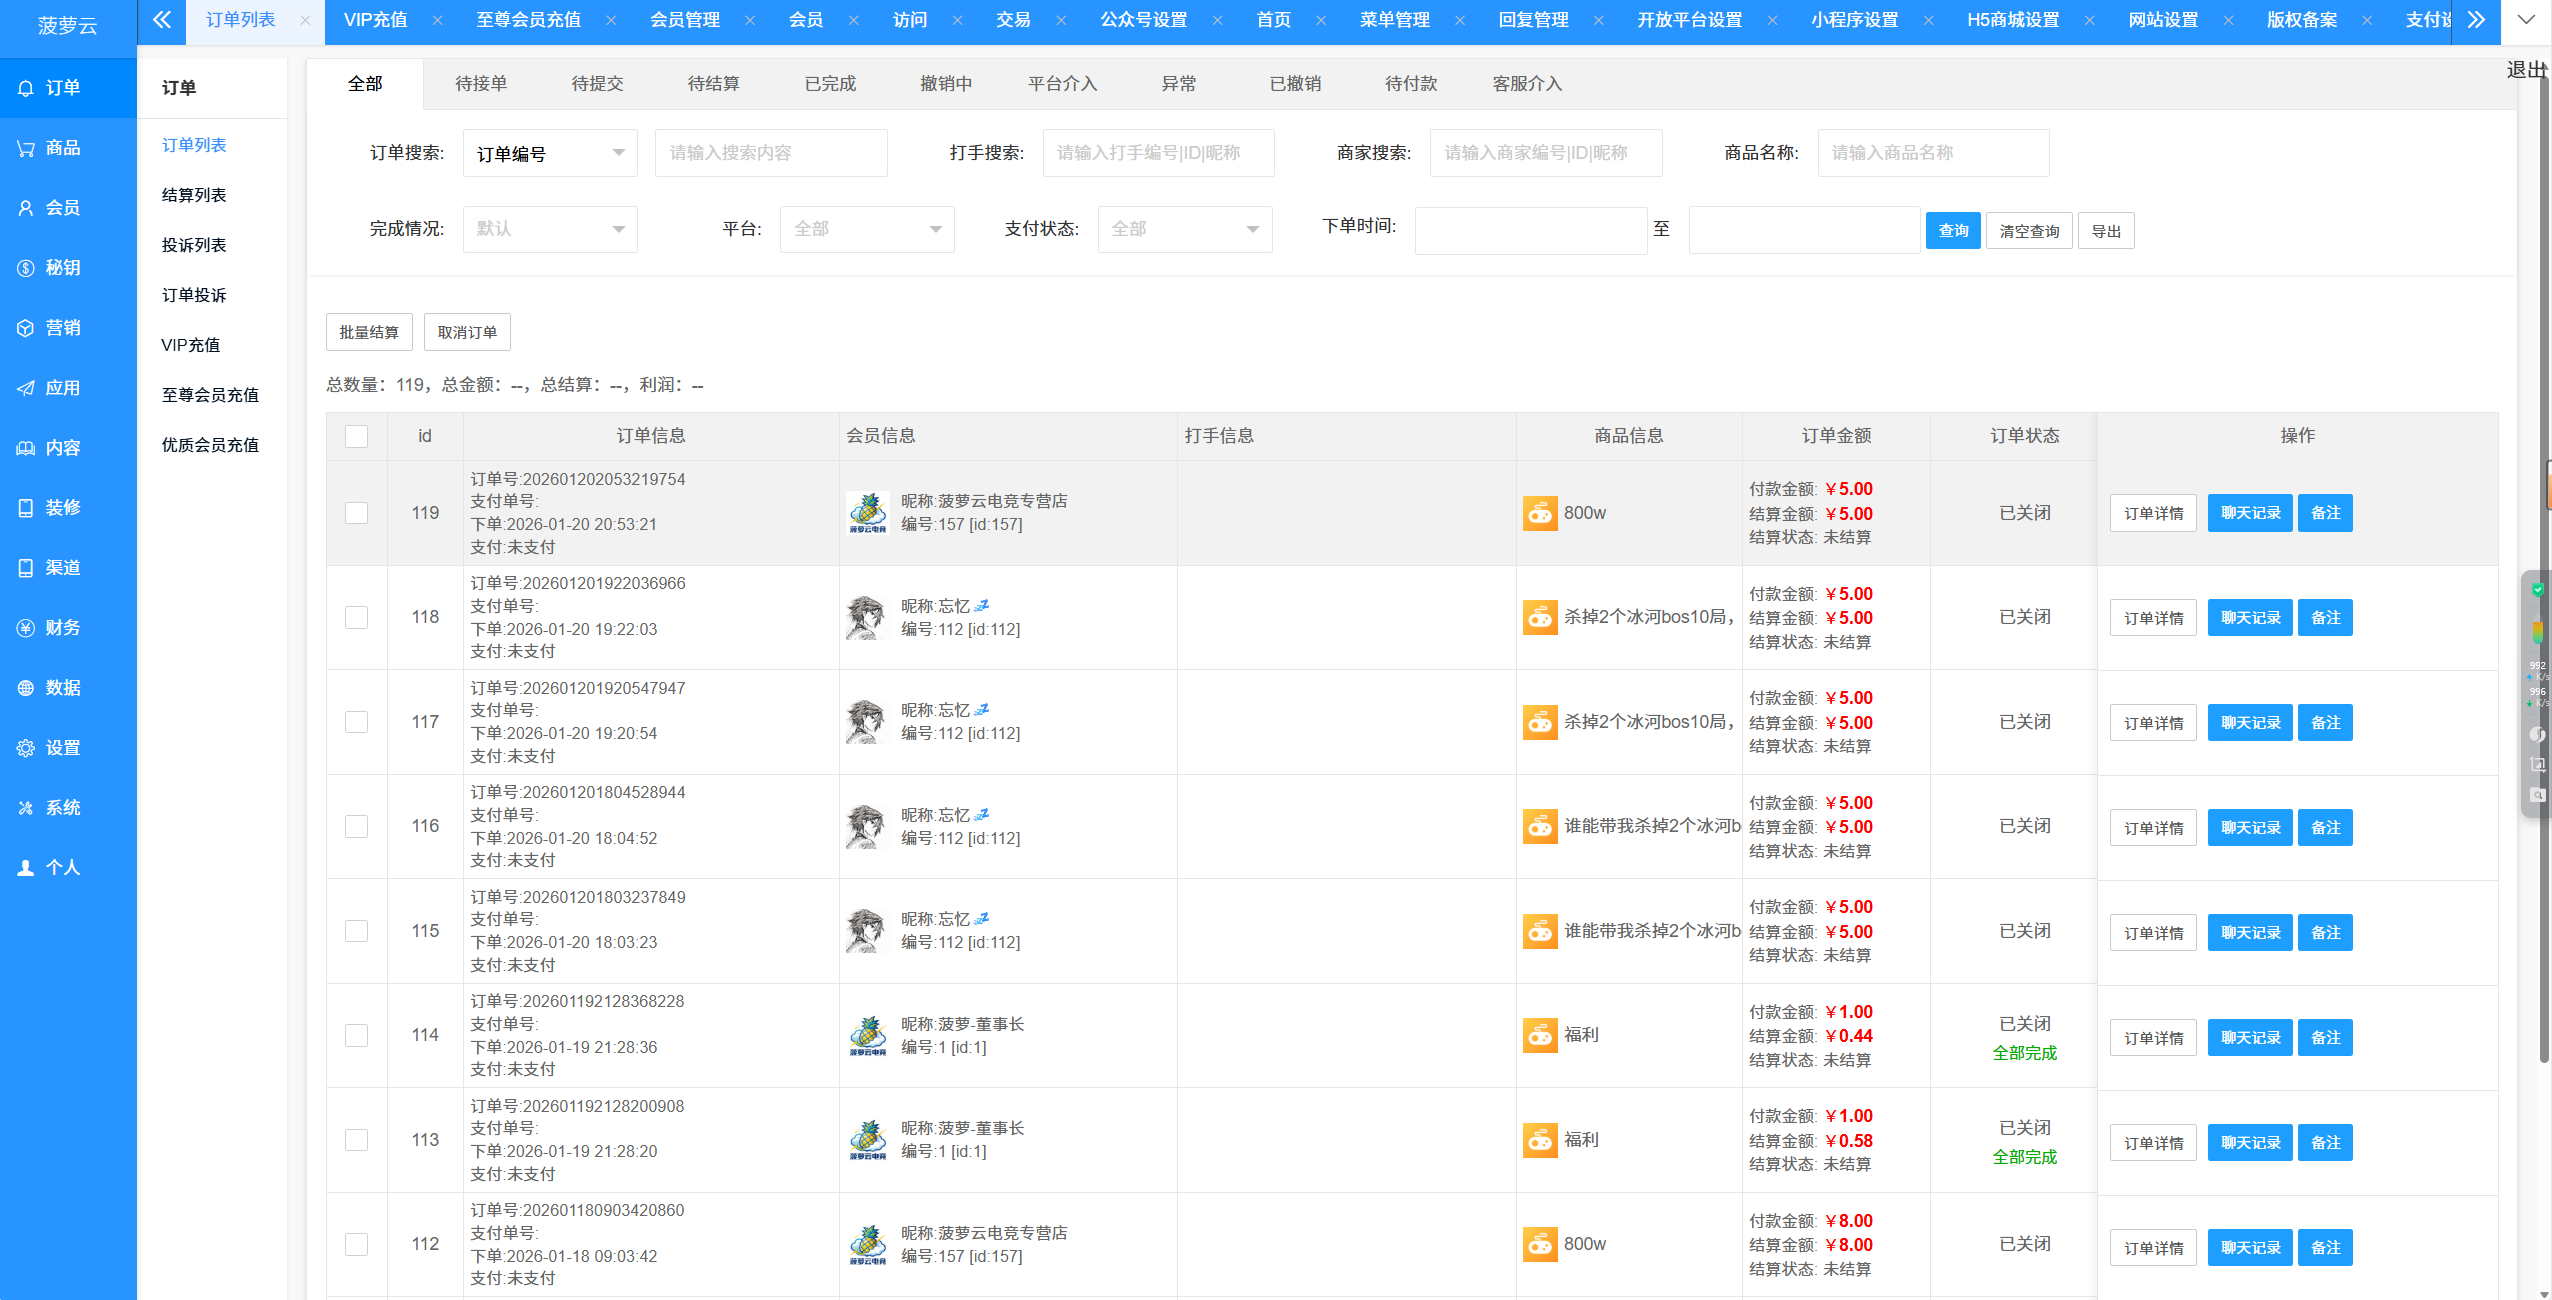Click orange product icon for order 119
The height and width of the screenshot is (1300, 2552).
click(1540, 513)
